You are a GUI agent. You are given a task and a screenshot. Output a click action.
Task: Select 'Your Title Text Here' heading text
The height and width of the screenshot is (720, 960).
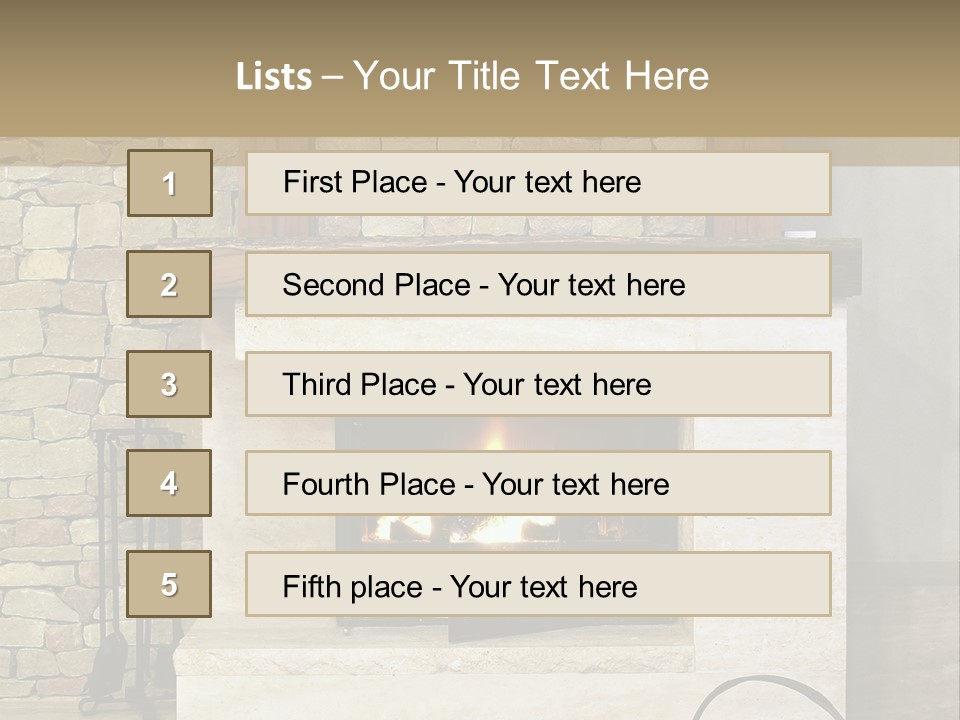pyautogui.click(x=531, y=76)
